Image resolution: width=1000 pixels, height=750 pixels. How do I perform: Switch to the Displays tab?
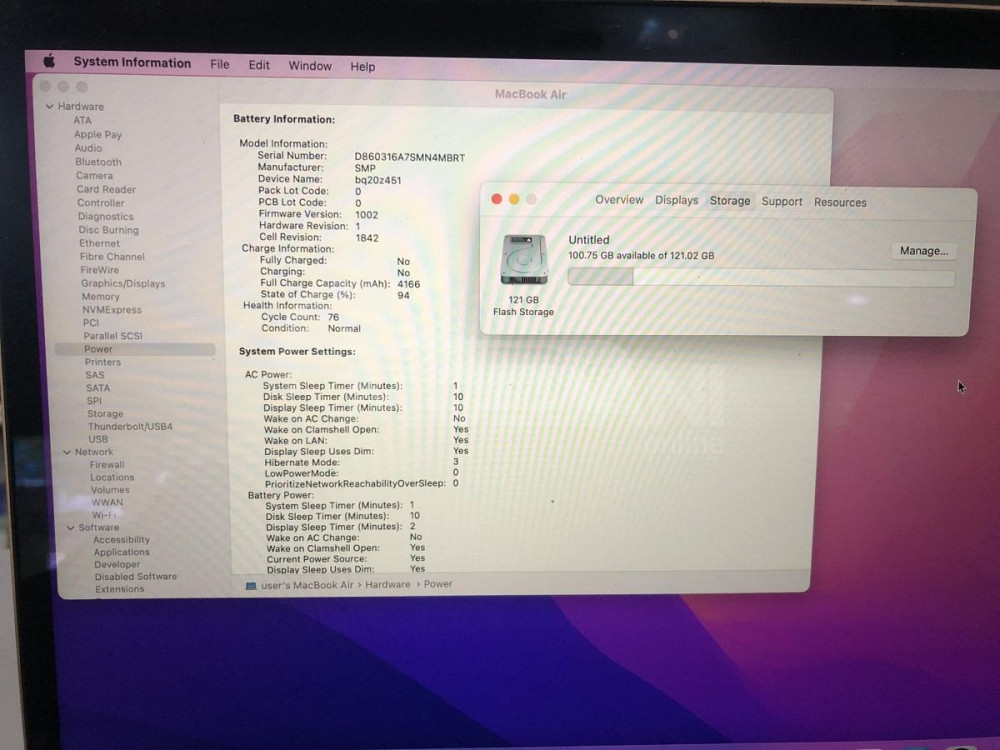pos(676,200)
